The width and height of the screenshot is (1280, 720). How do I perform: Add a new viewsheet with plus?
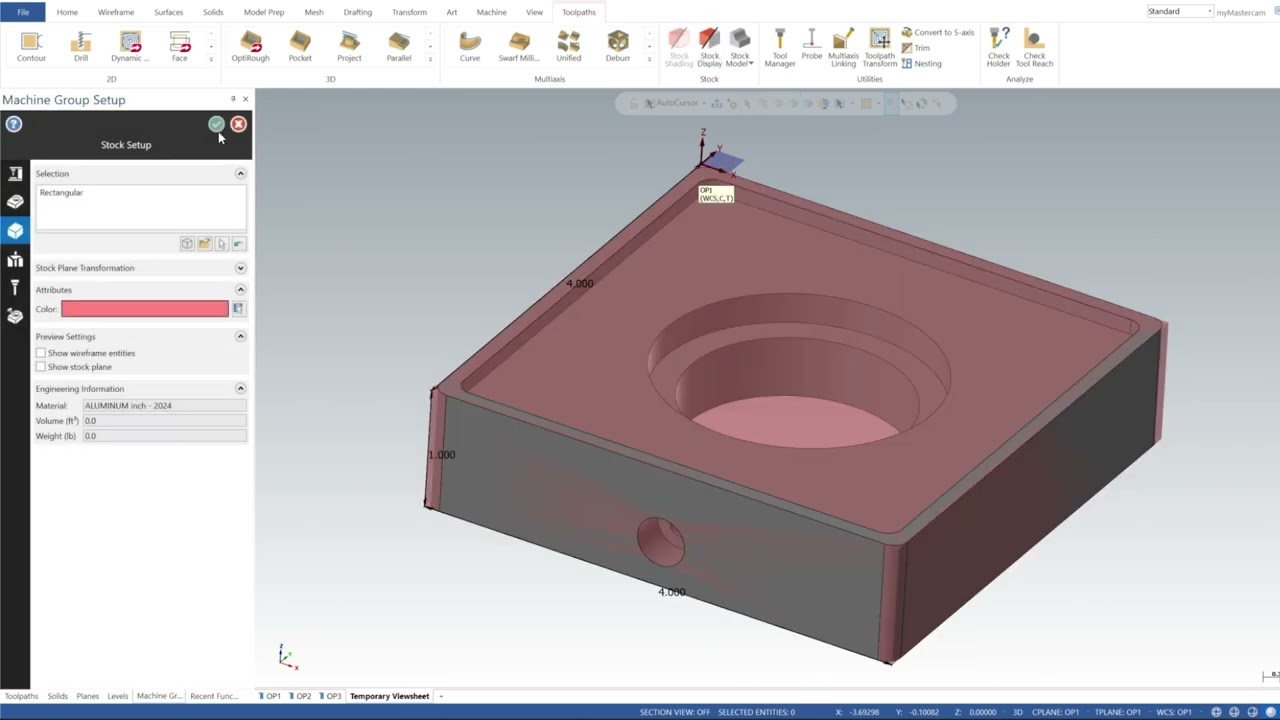(441, 696)
